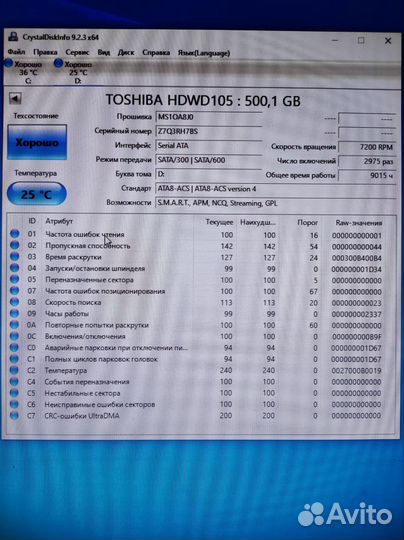
Task: Click the 2975 раз power-on count value
Action: pos(366,161)
